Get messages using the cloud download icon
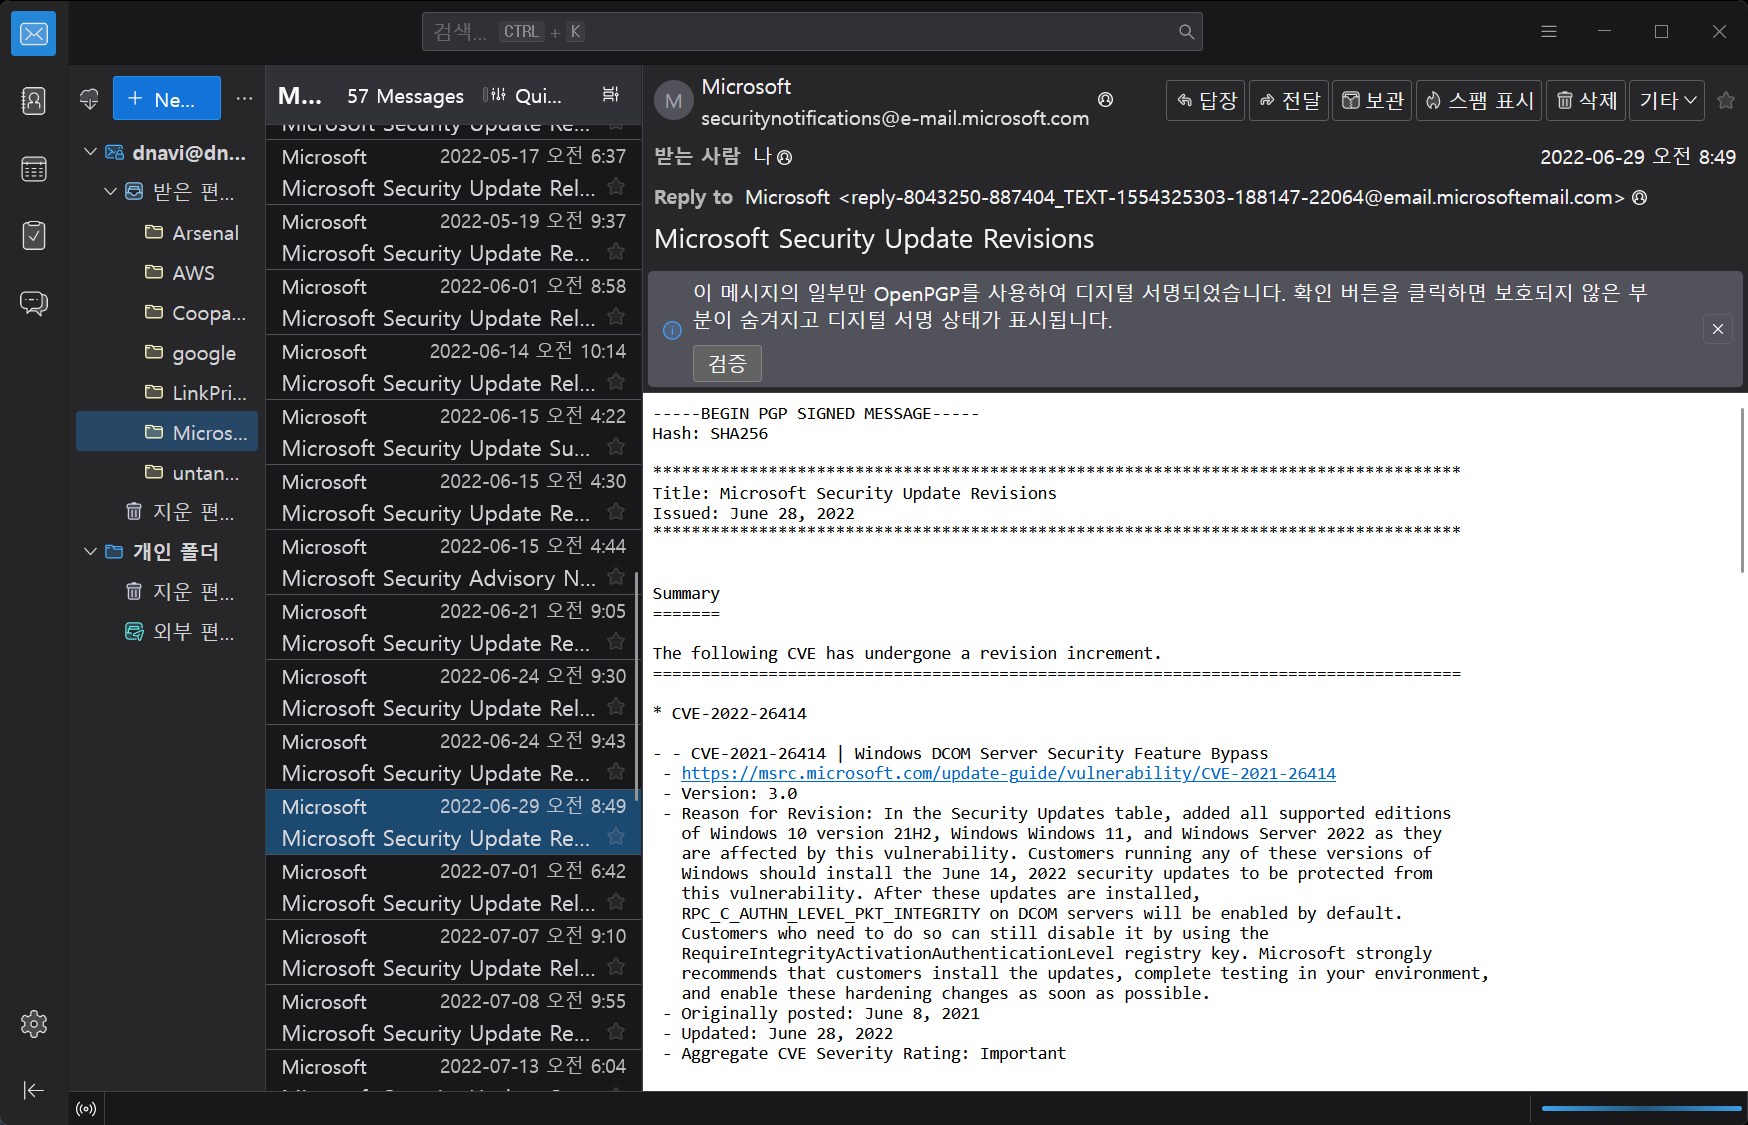Viewport: 1748px width, 1125px height. coord(89,99)
